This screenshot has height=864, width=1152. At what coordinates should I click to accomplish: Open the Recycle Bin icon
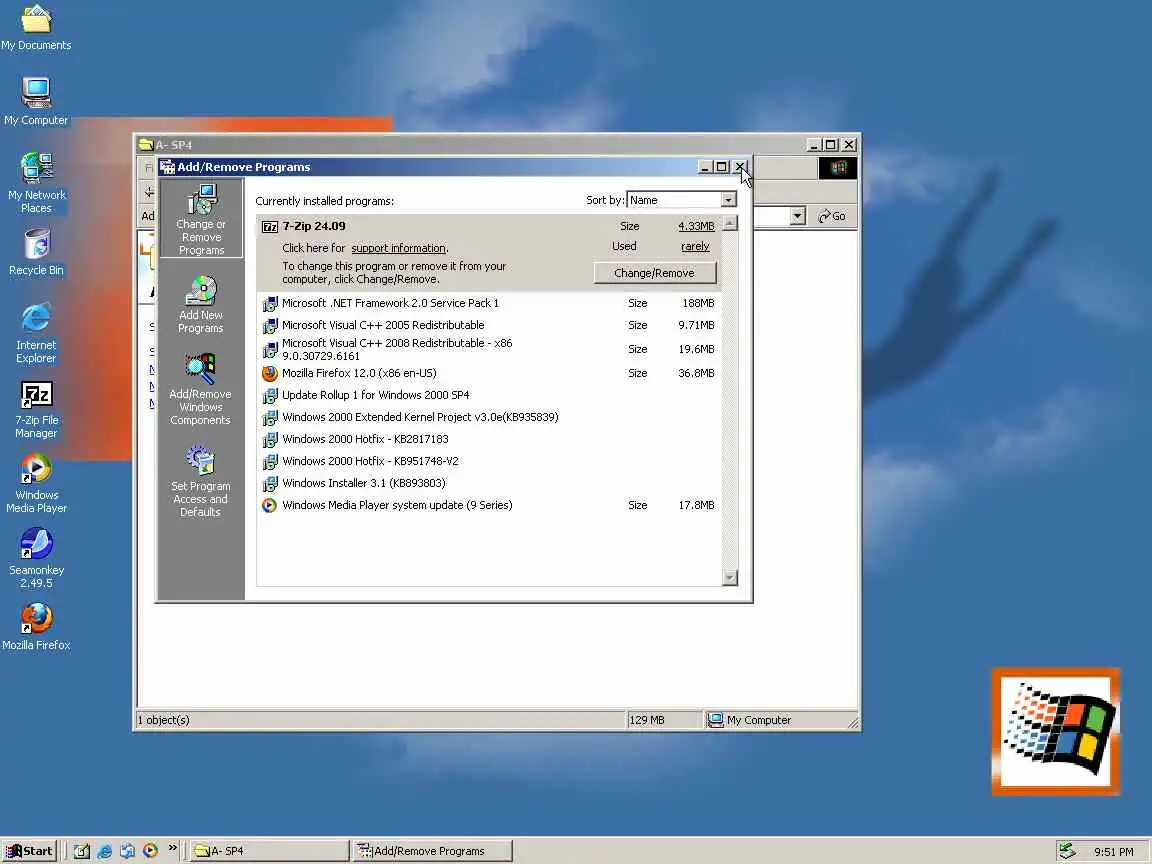pyautogui.click(x=36, y=253)
